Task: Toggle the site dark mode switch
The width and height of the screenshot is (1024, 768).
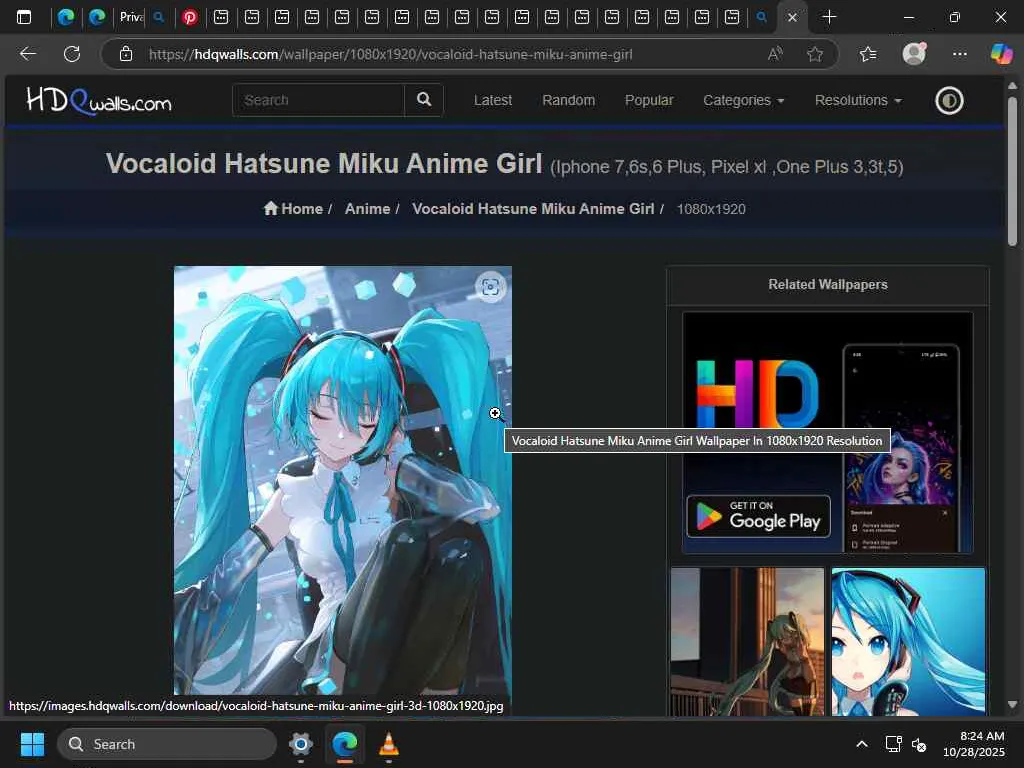Action: click(949, 101)
